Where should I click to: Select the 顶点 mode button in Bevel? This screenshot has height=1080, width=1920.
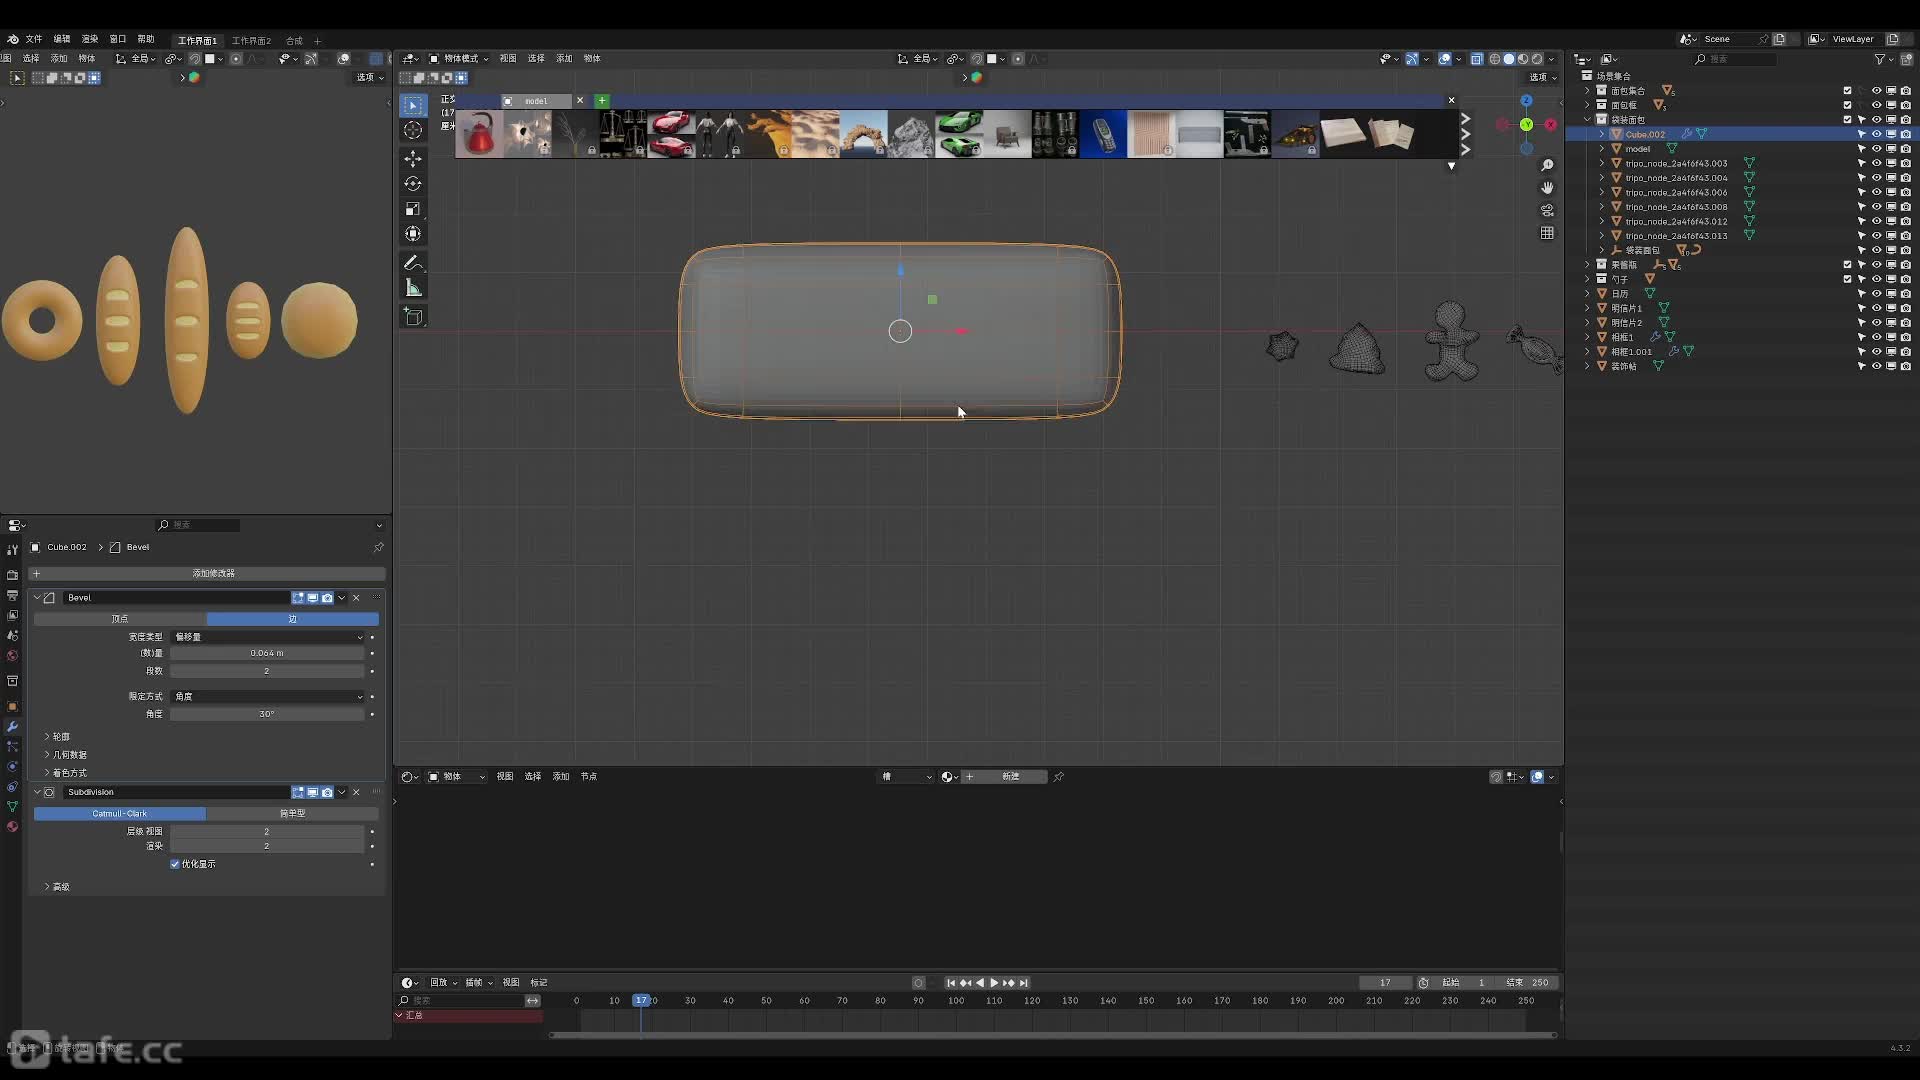[120, 619]
